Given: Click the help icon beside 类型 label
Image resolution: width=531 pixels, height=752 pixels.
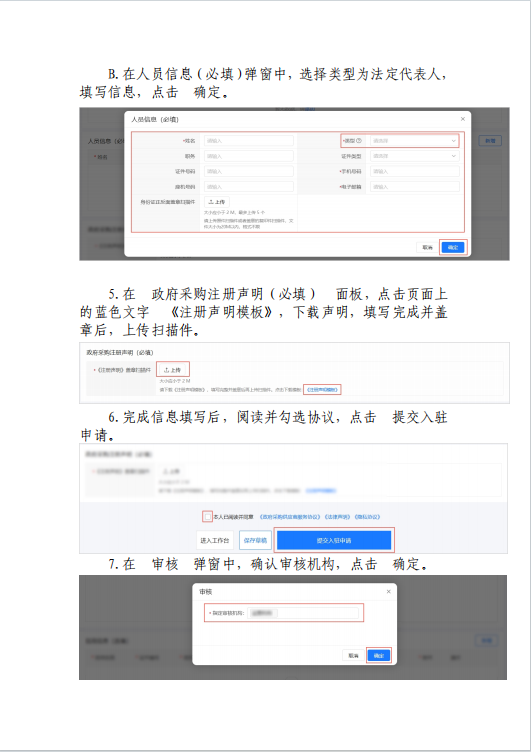Looking at the screenshot, I should tap(359, 141).
